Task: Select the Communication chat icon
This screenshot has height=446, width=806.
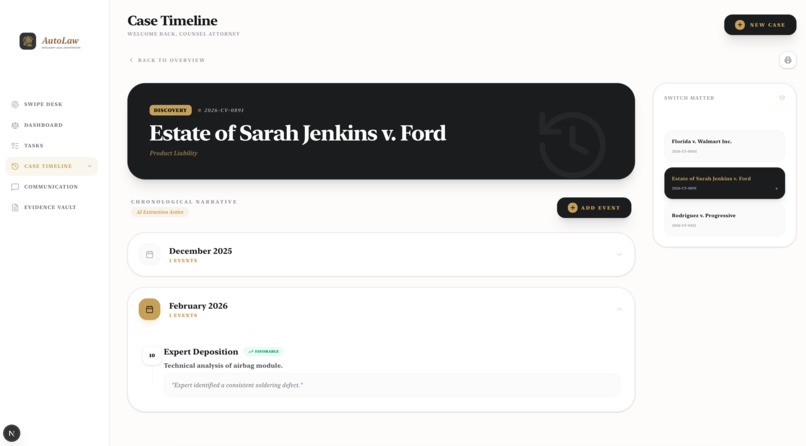Action: [x=15, y=187]
